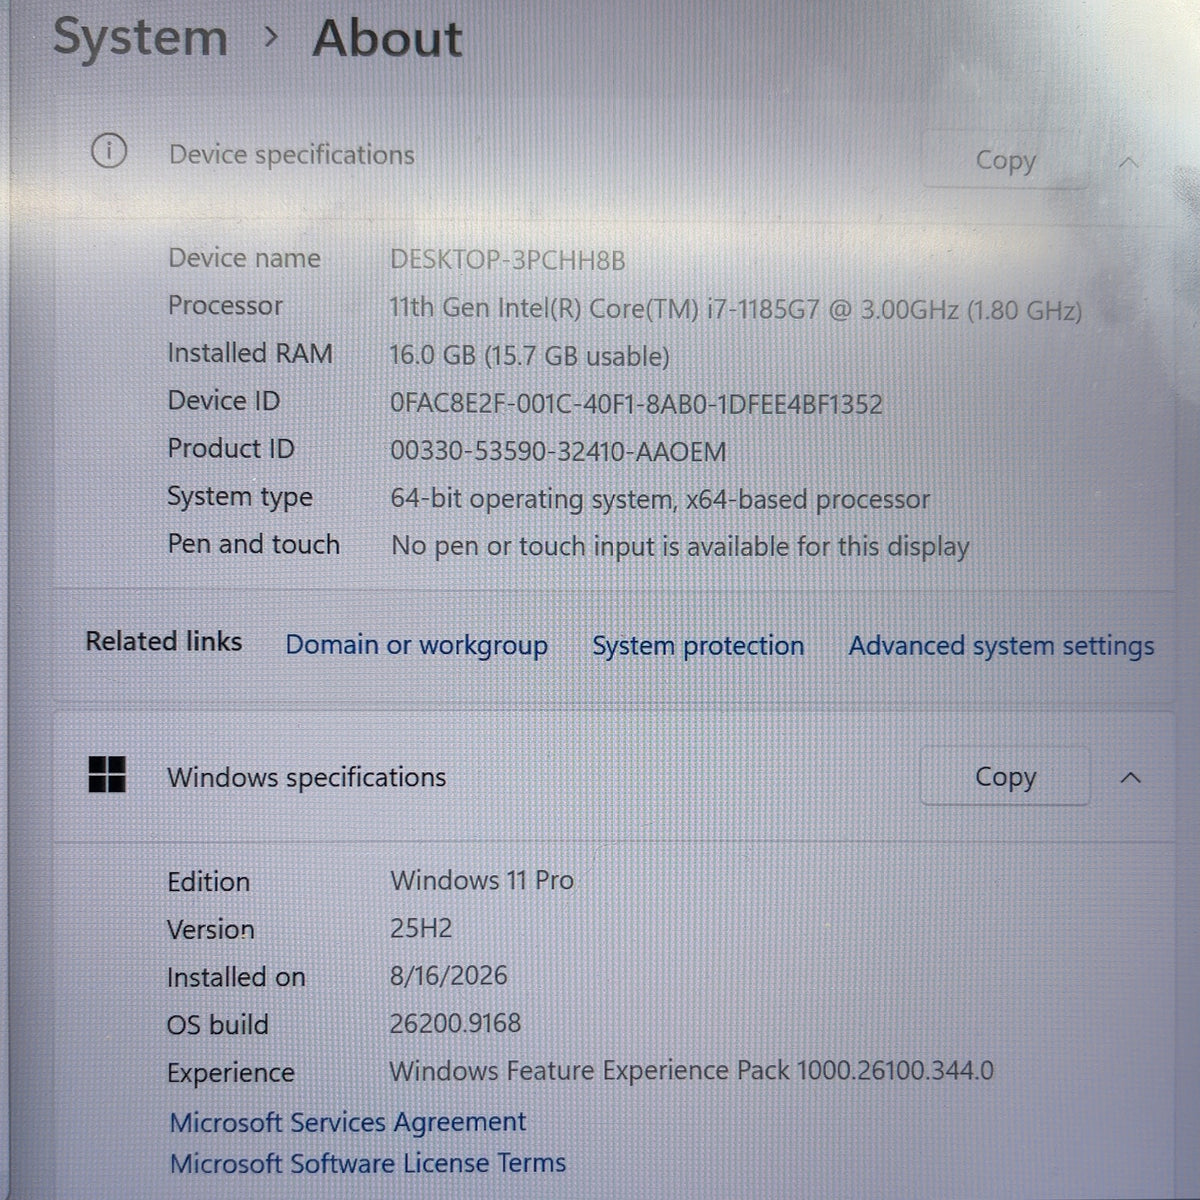This screenshot has height=1200, width=1200.
Task: Open System protection link
Action: [x=698, y=646]
